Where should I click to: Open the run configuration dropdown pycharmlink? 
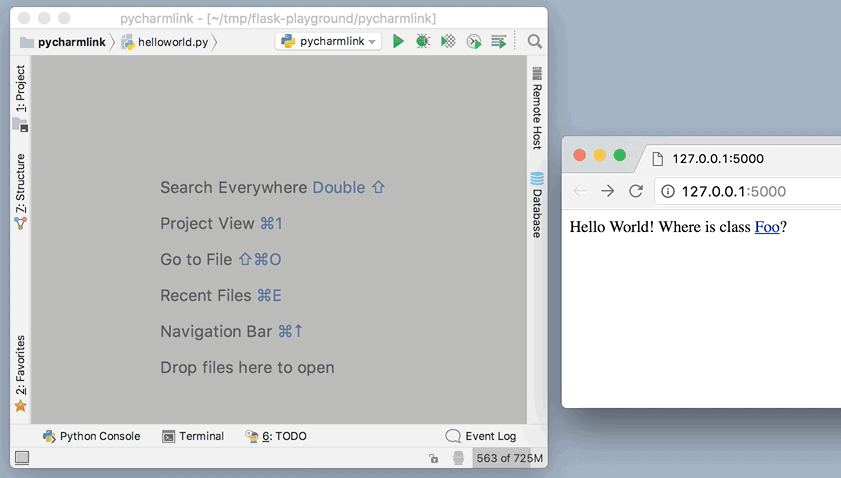(x=328, y=41)
